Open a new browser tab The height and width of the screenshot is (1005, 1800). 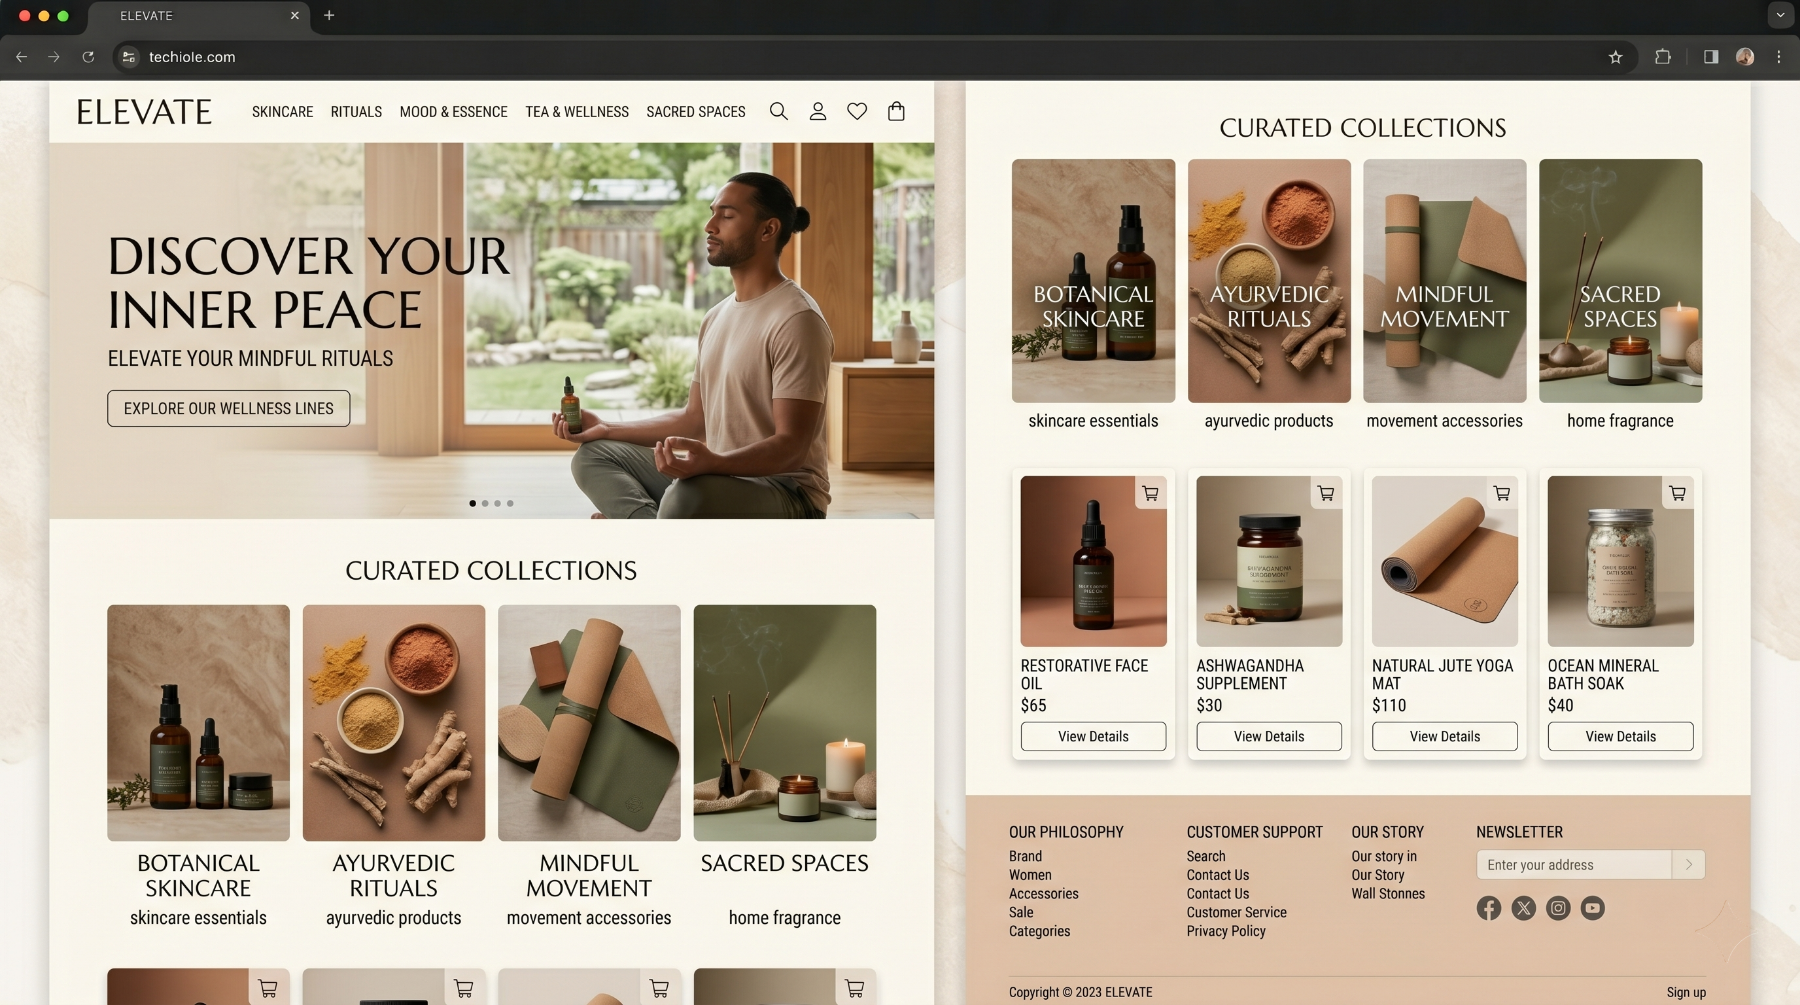(x=329, y=15)
